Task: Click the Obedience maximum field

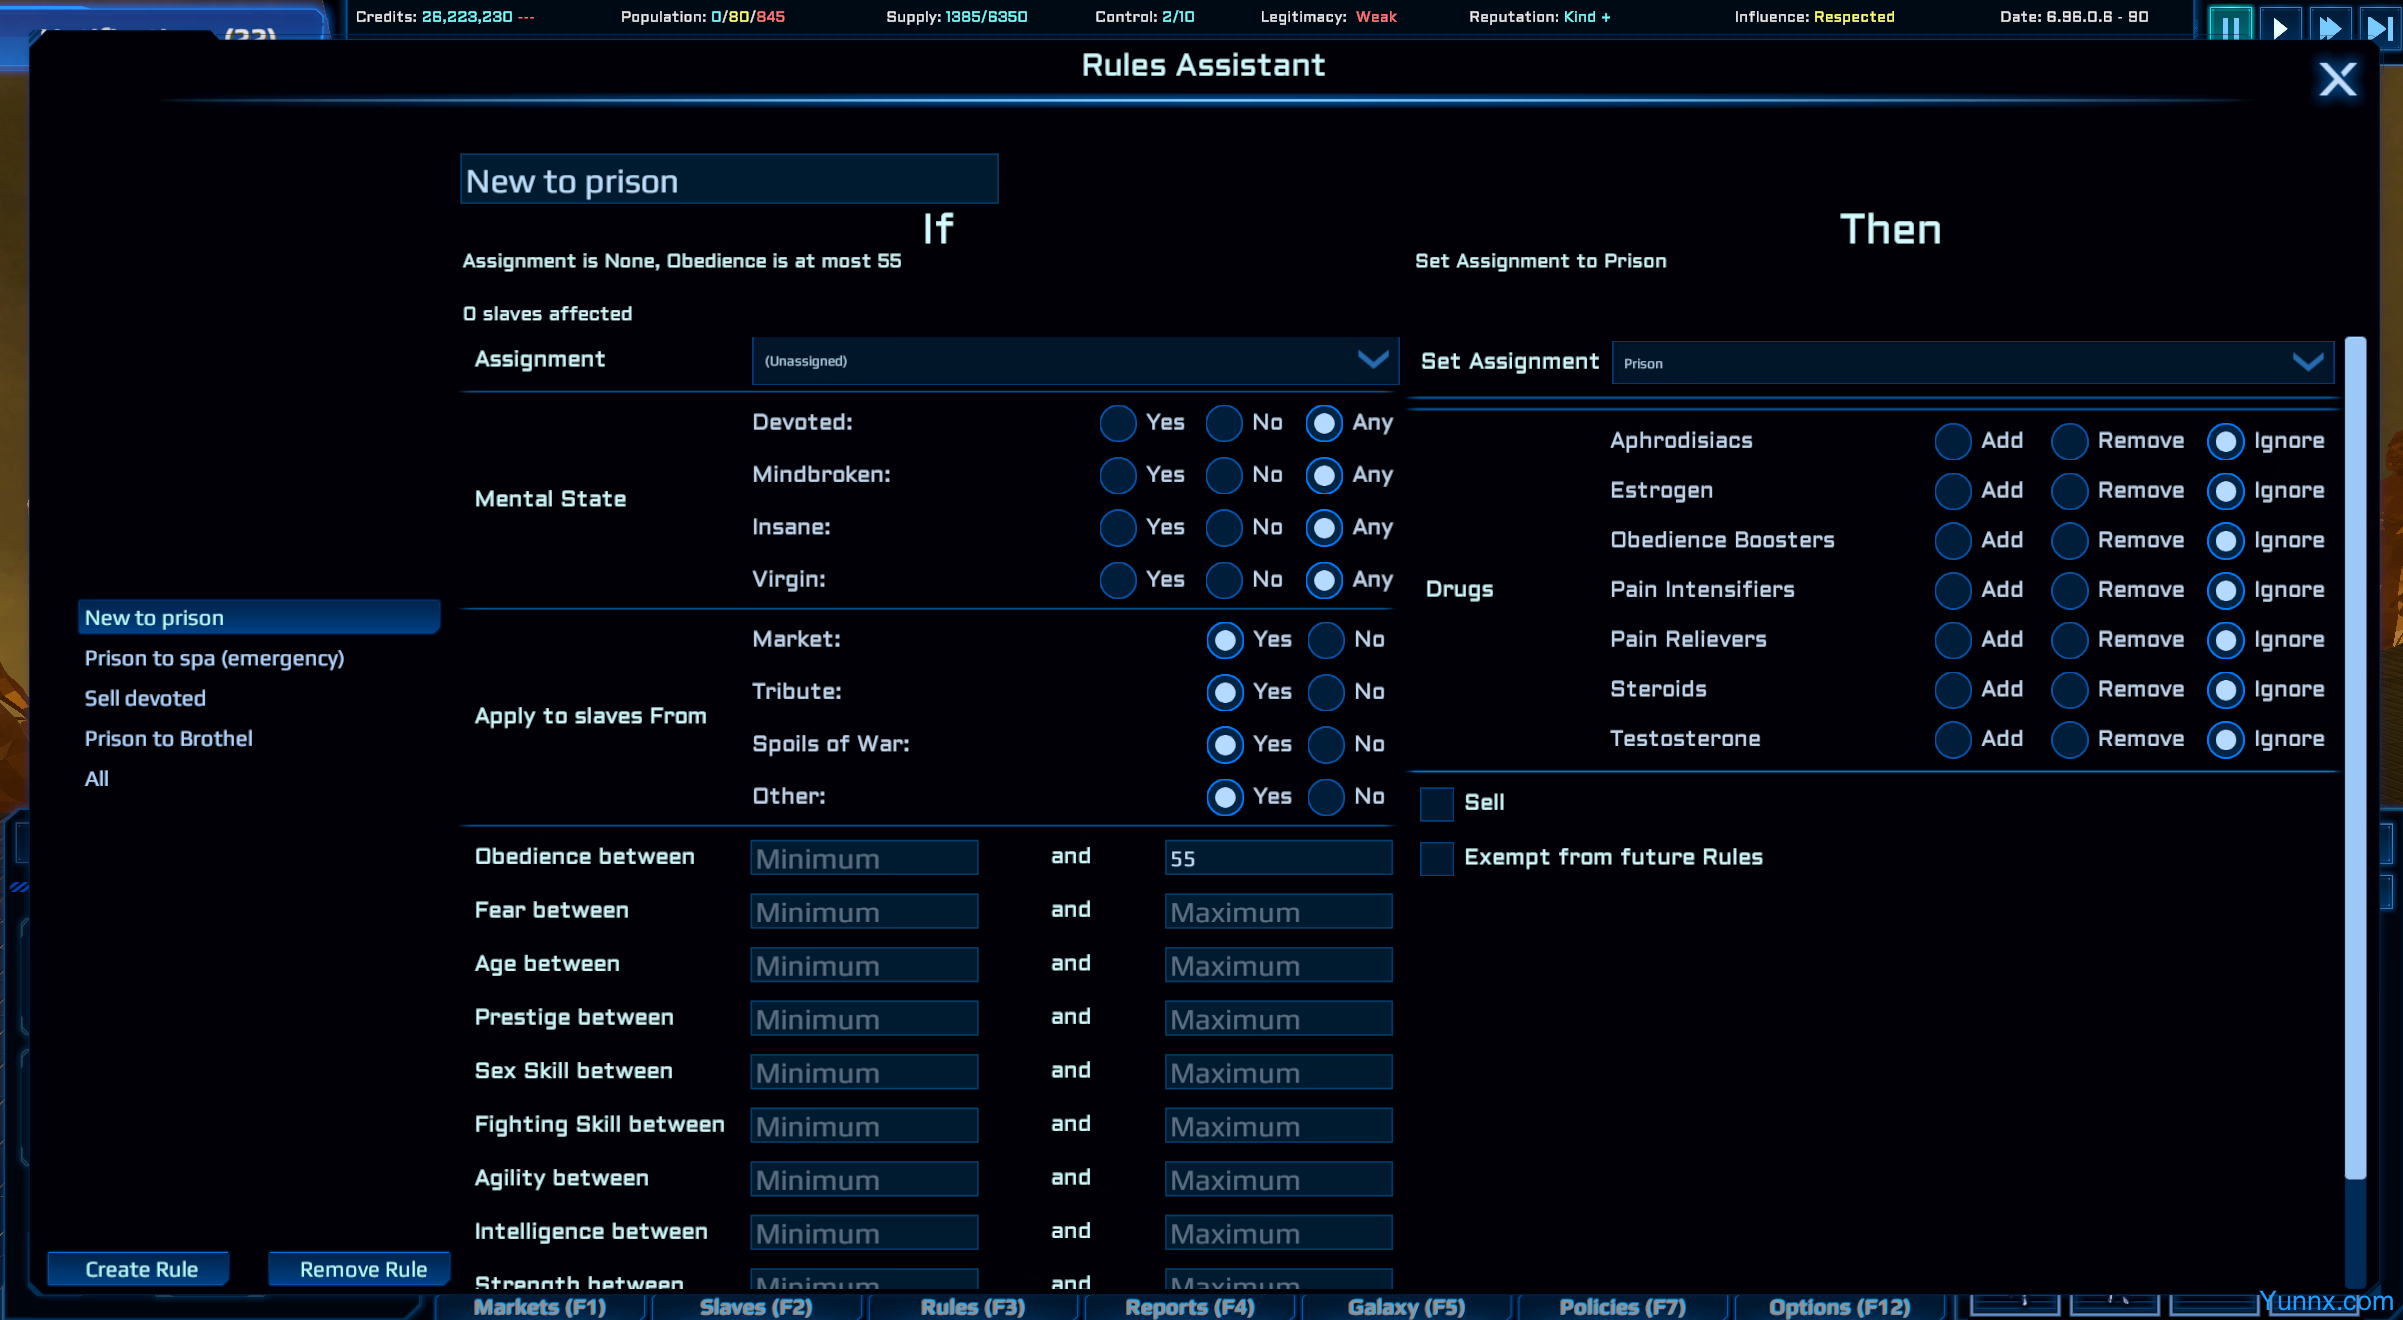Action: [1277, 858]
